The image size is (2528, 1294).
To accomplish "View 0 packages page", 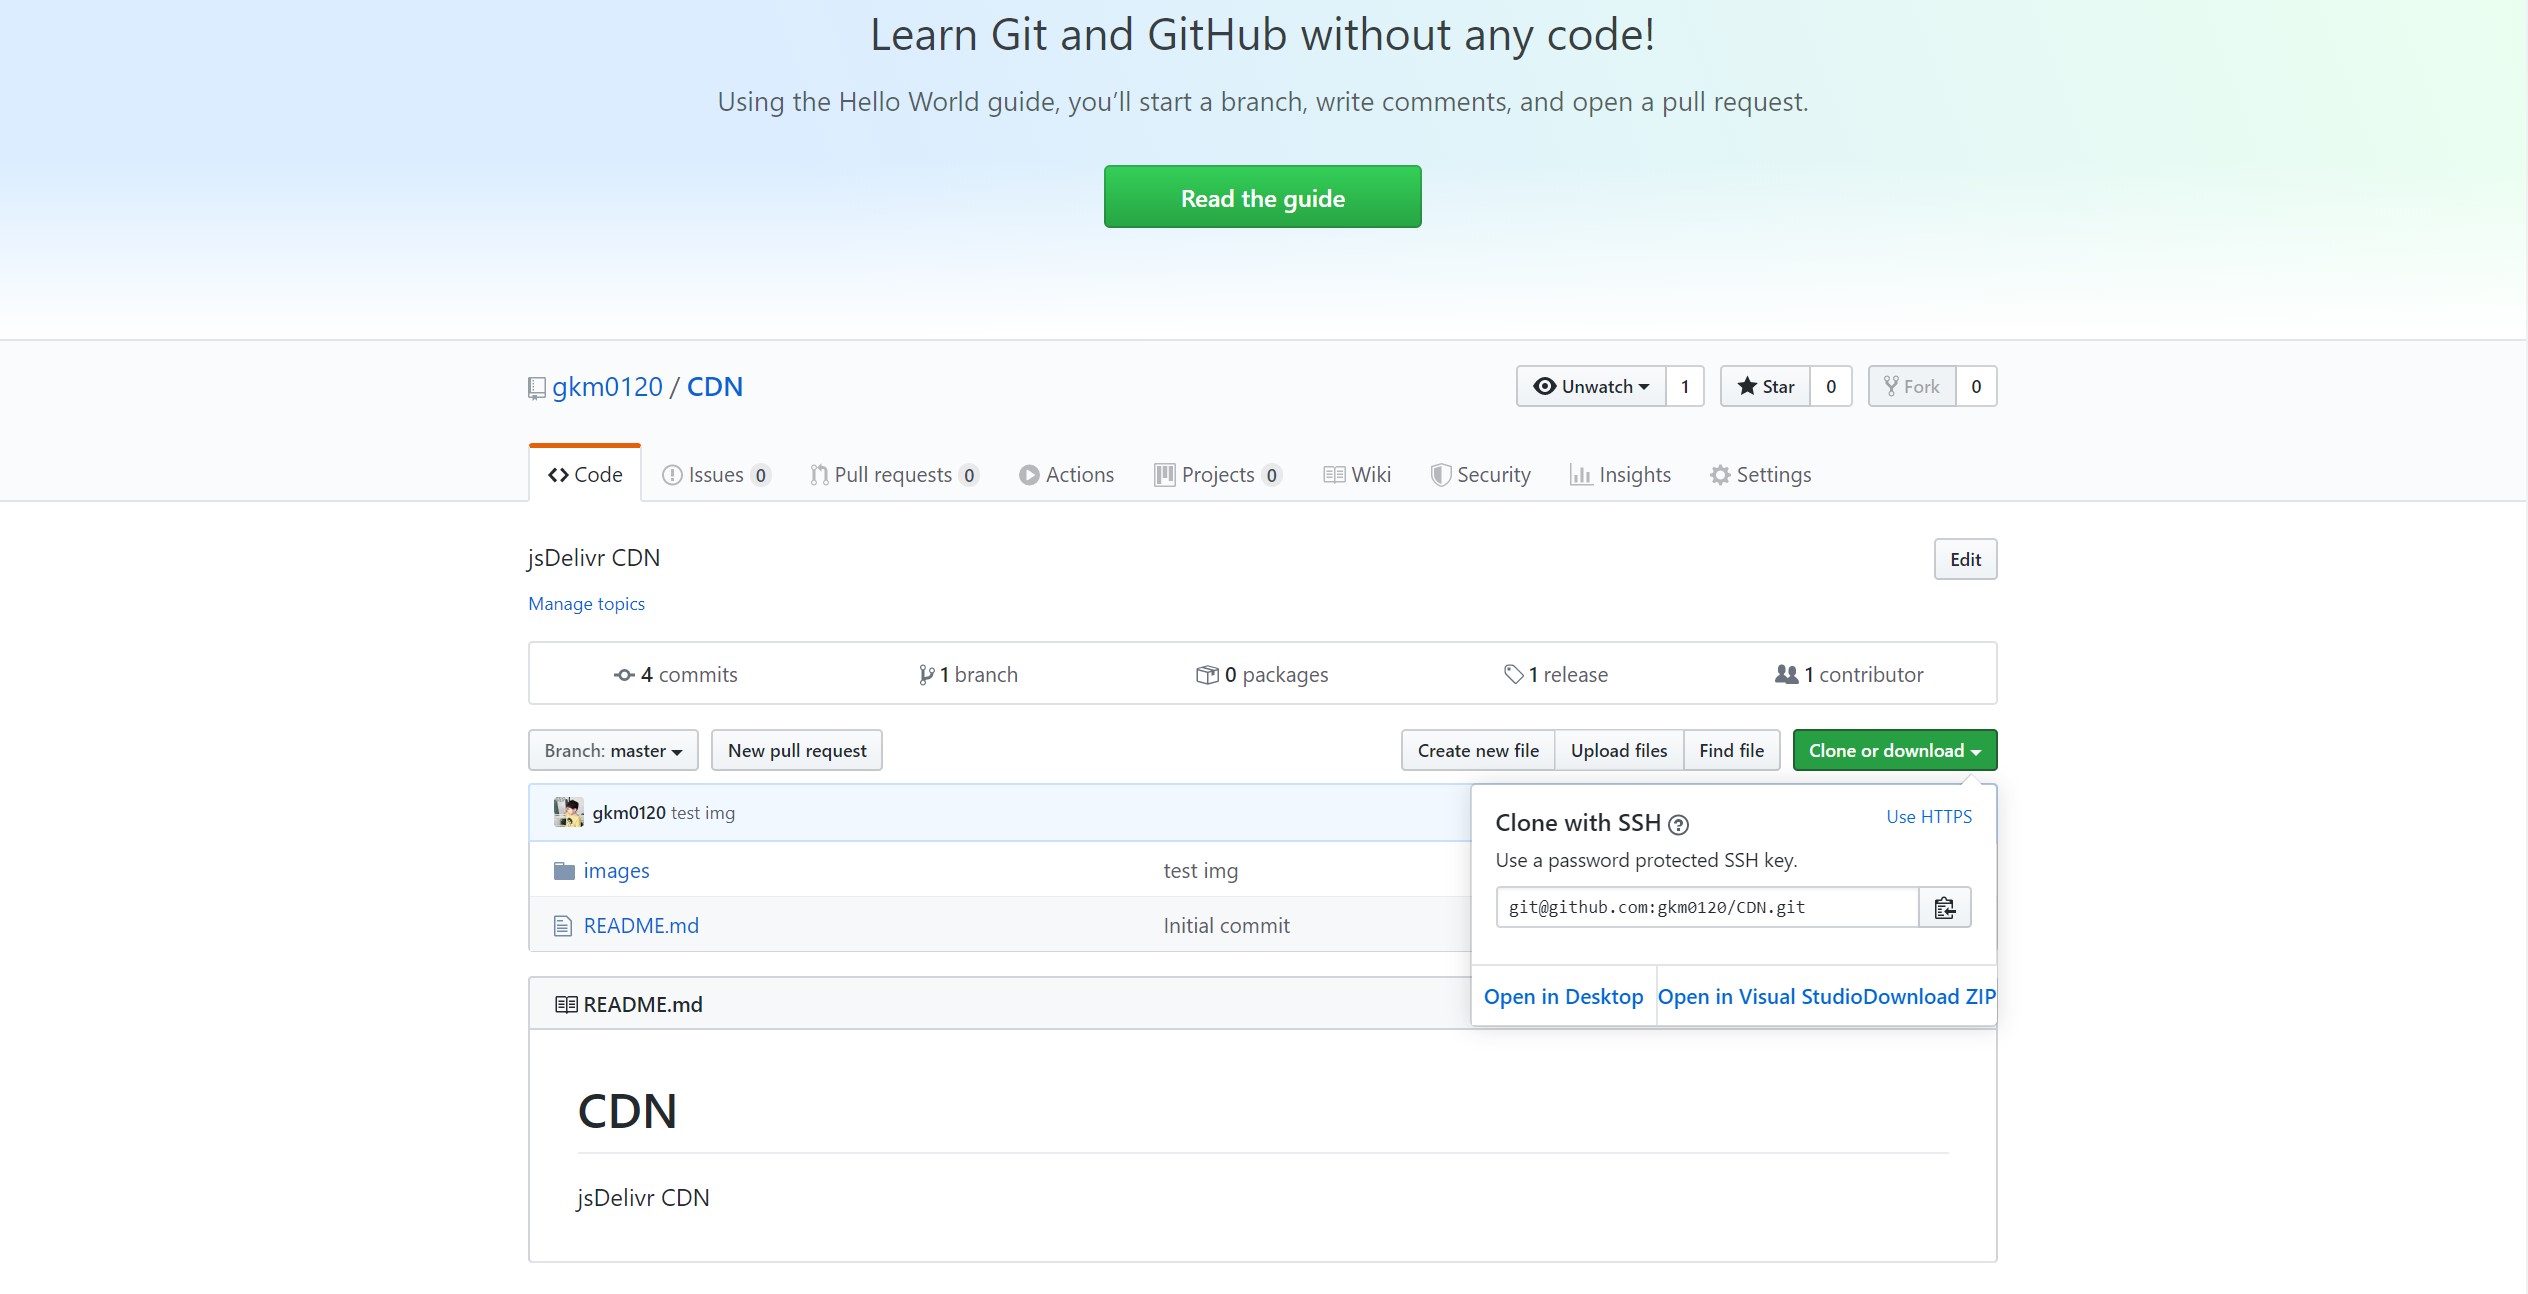I will (1262, 674).
